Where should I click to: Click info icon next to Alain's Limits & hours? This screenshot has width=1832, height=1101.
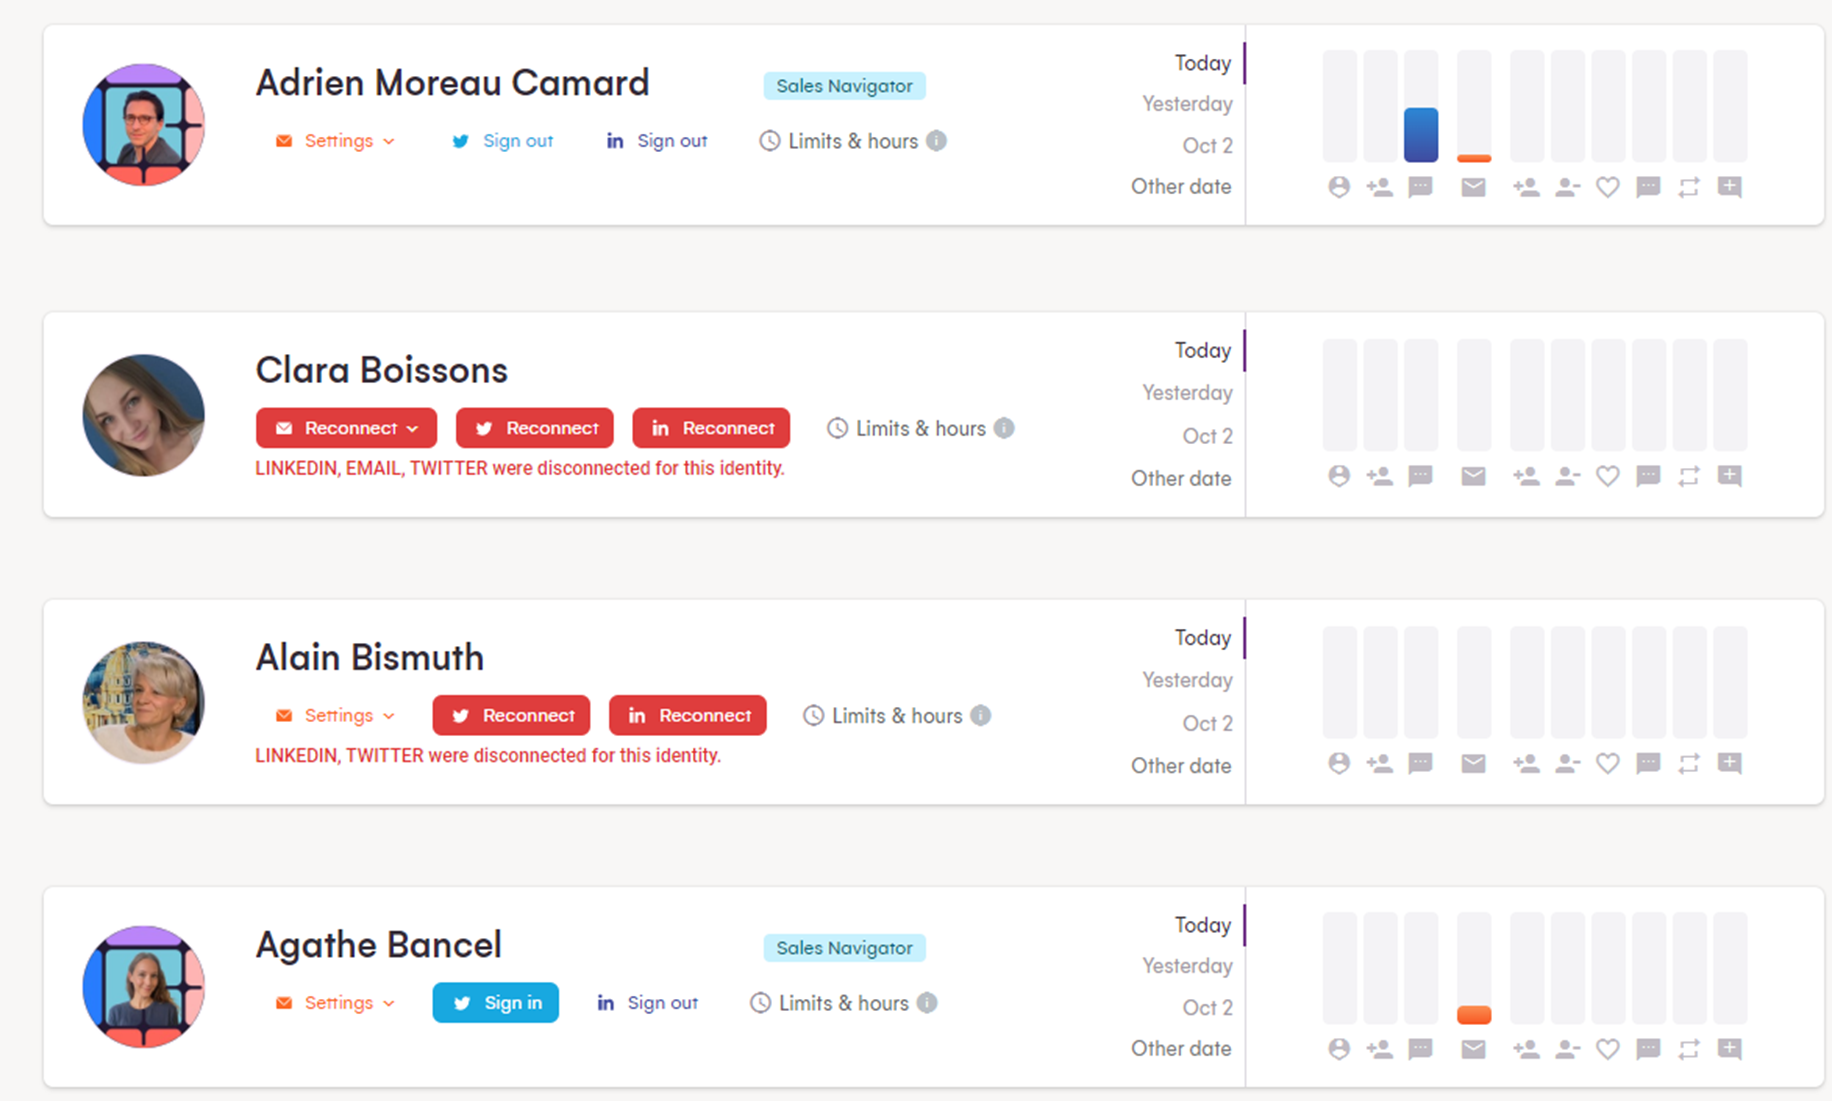tap(981, 716)
